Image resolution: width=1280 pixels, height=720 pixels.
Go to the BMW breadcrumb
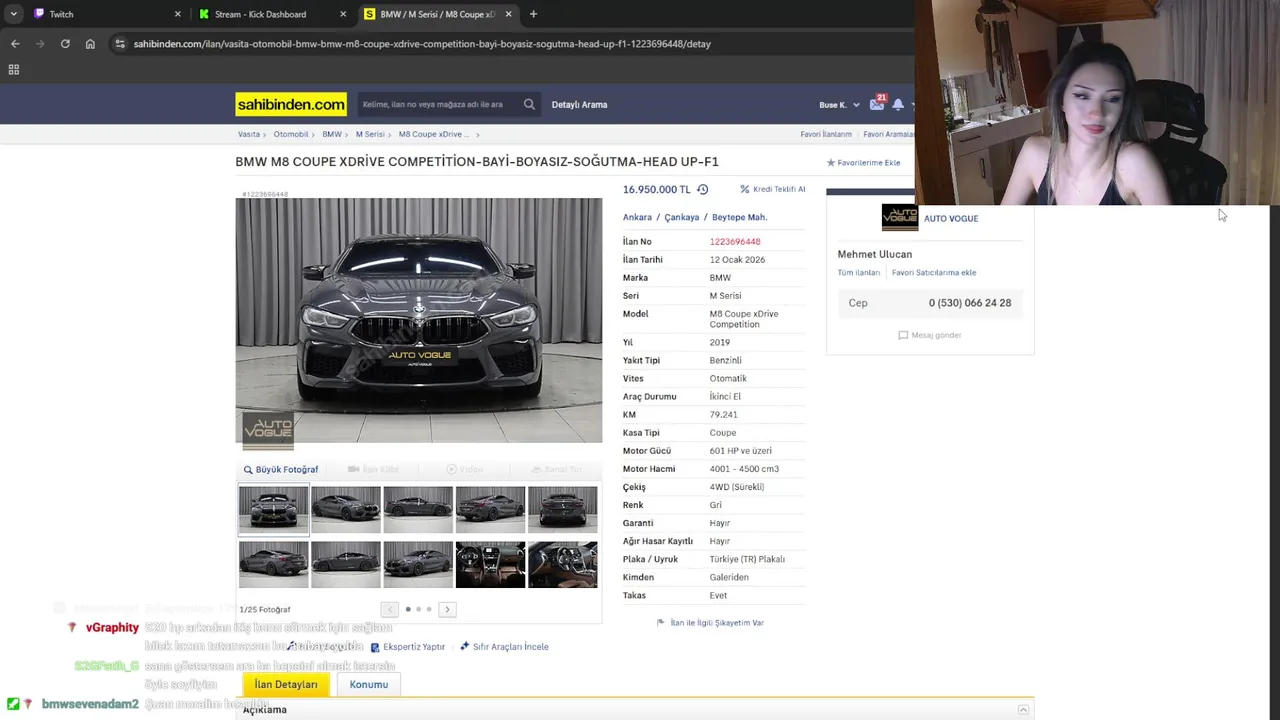[332, 134]
